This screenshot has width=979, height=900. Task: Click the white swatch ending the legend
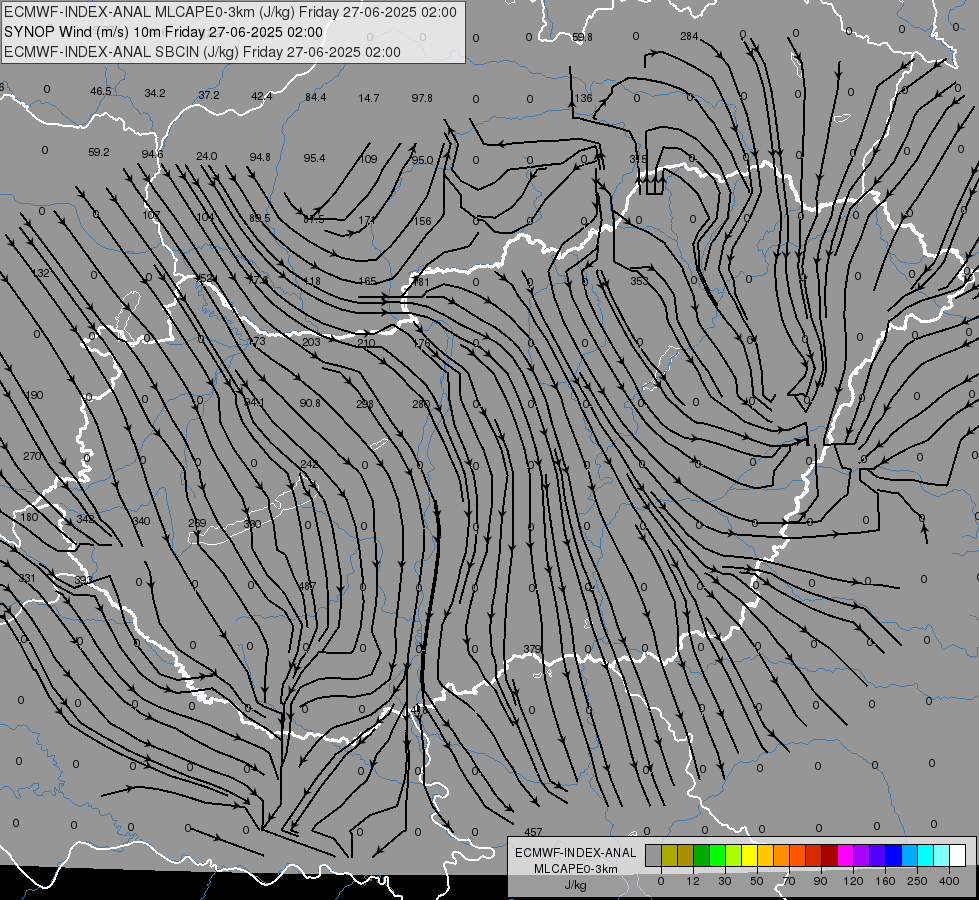(958, 855)
